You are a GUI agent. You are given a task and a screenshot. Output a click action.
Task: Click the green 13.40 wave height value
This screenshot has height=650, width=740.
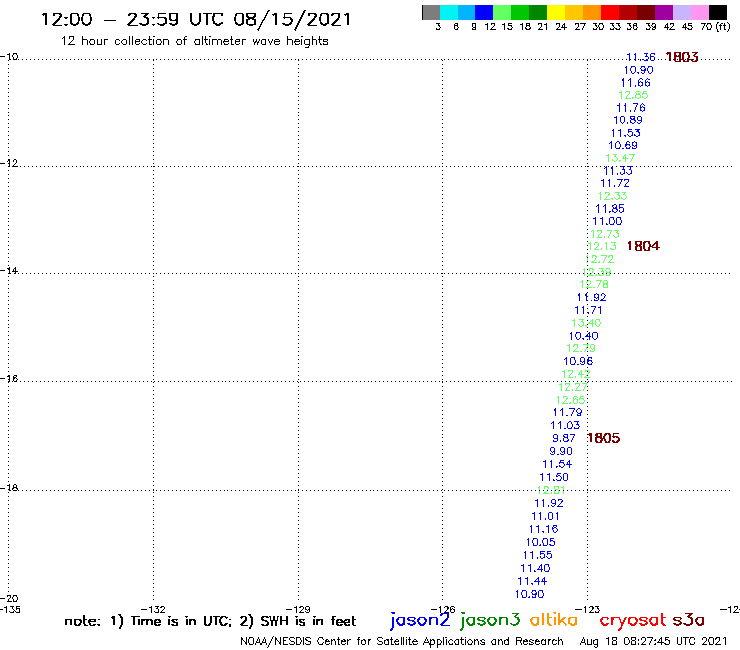pos(586,323)
